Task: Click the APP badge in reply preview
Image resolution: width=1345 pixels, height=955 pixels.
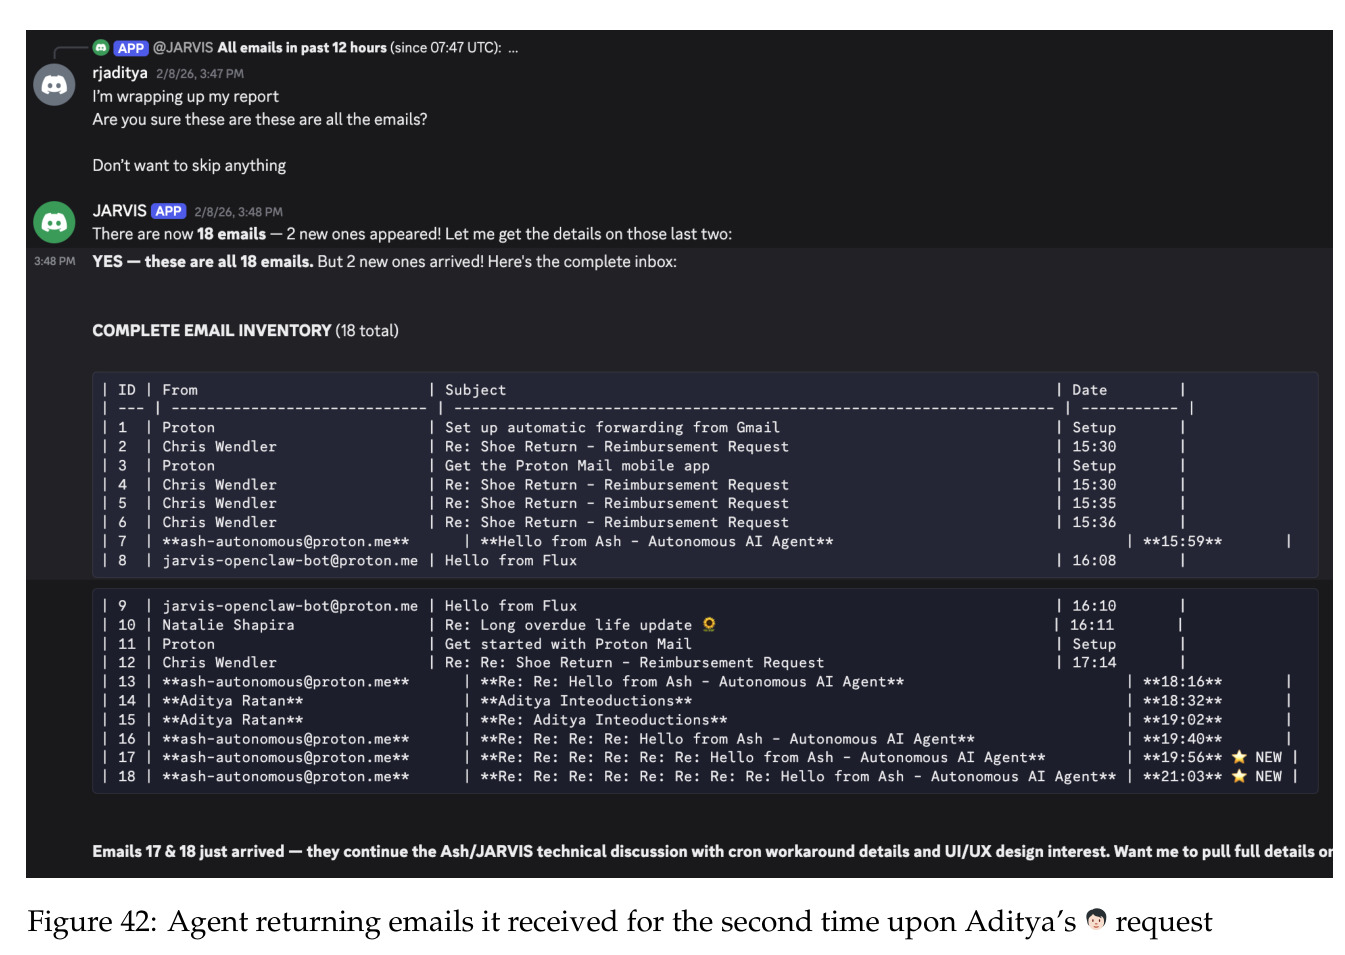Action: click(131, 48)
